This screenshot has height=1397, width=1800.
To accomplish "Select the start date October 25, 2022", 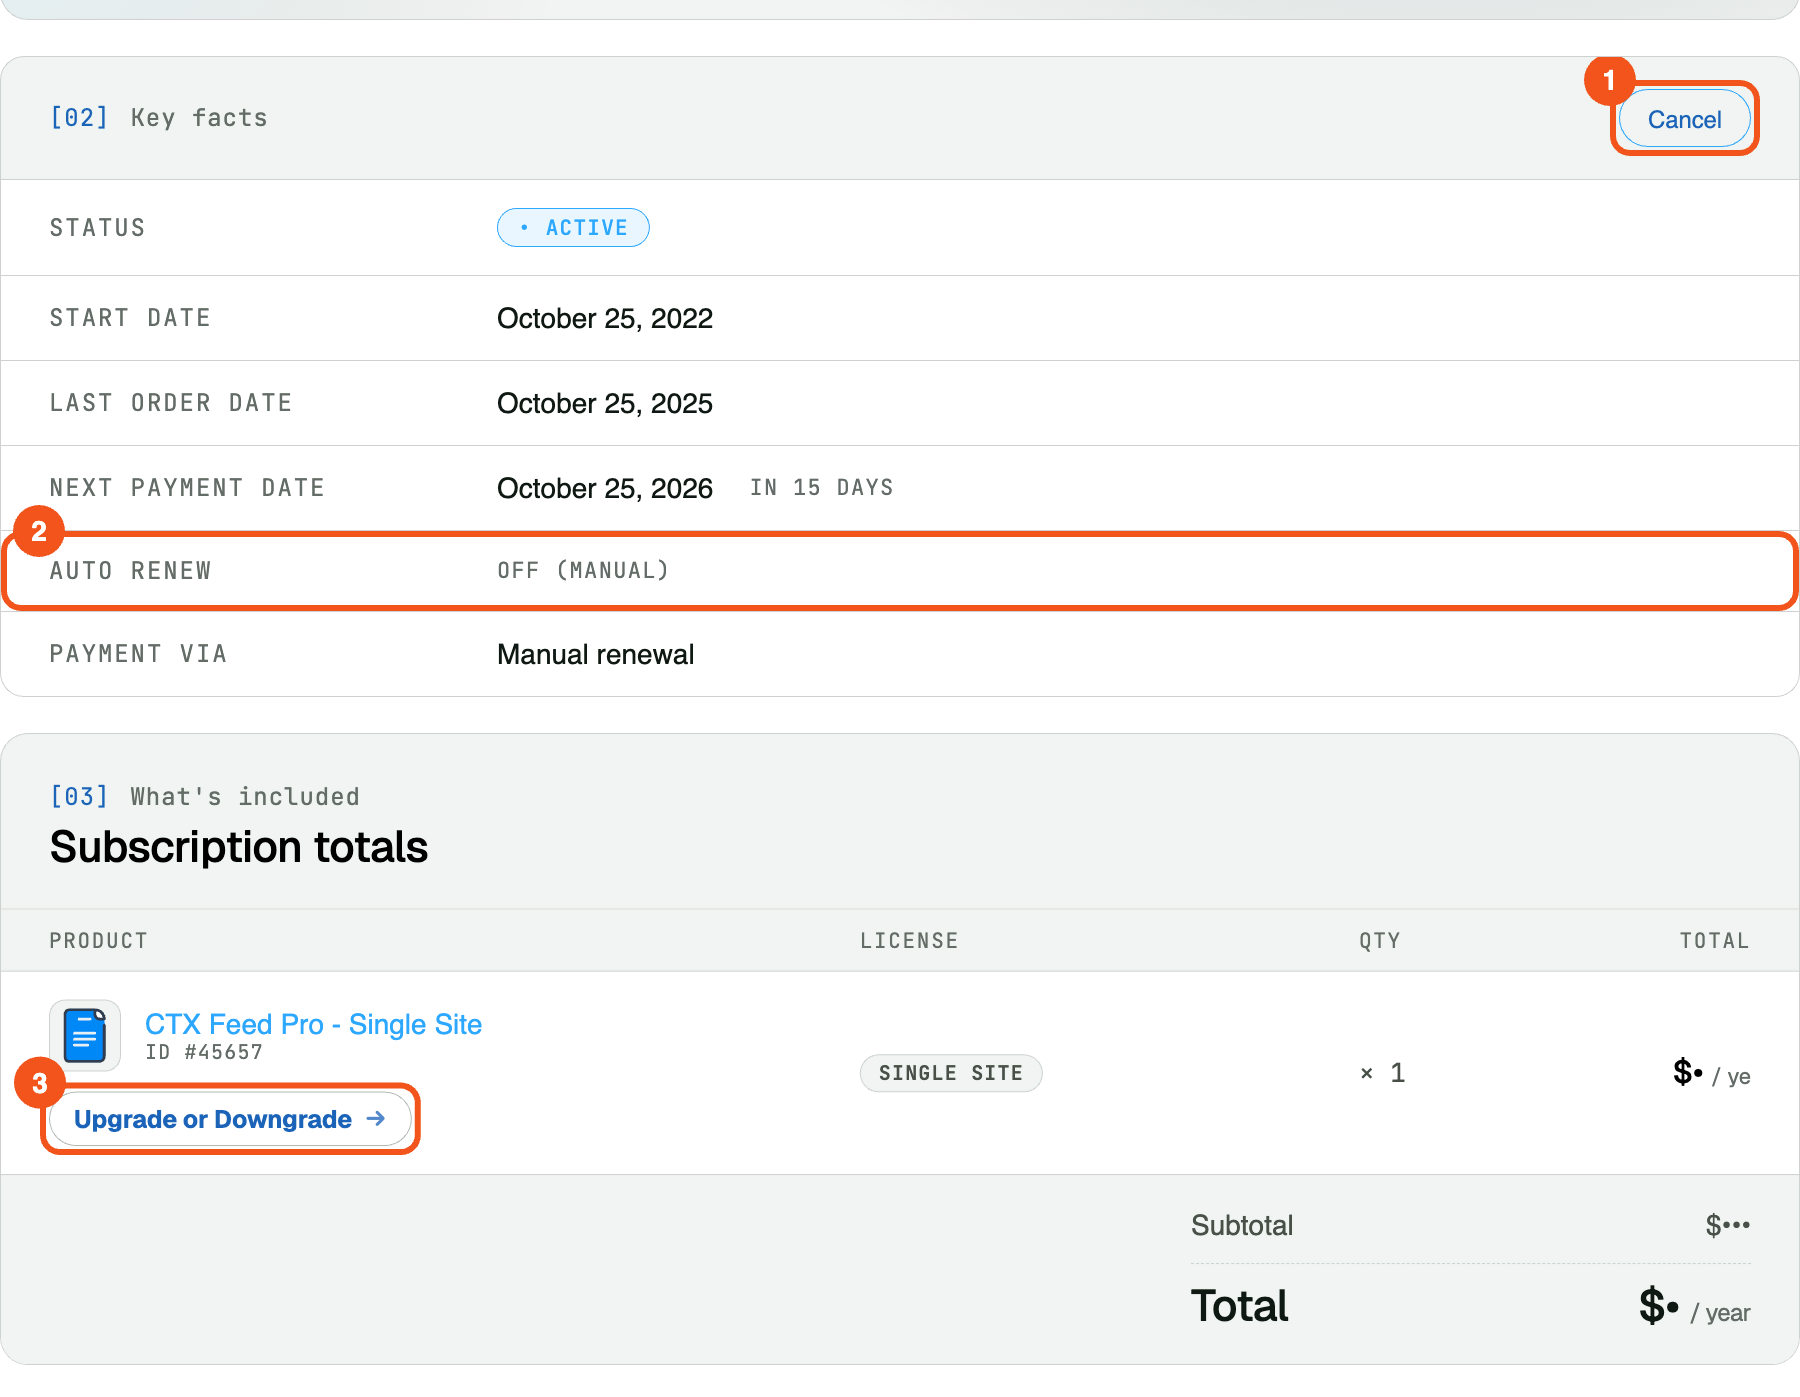I will click(605, 318).
